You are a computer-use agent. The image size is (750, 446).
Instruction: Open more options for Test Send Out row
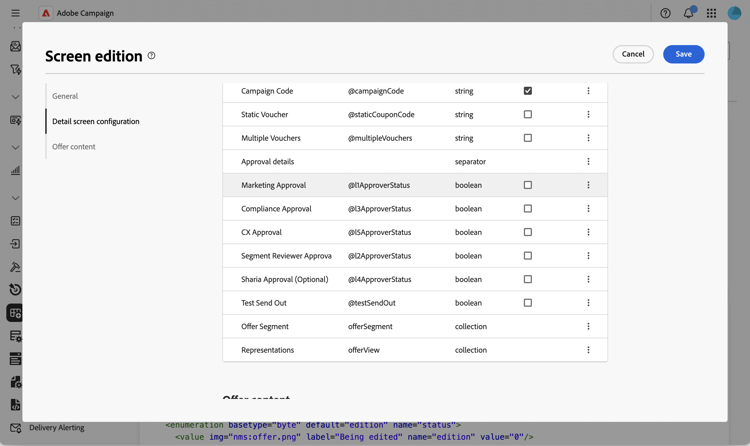click(588, 302)
